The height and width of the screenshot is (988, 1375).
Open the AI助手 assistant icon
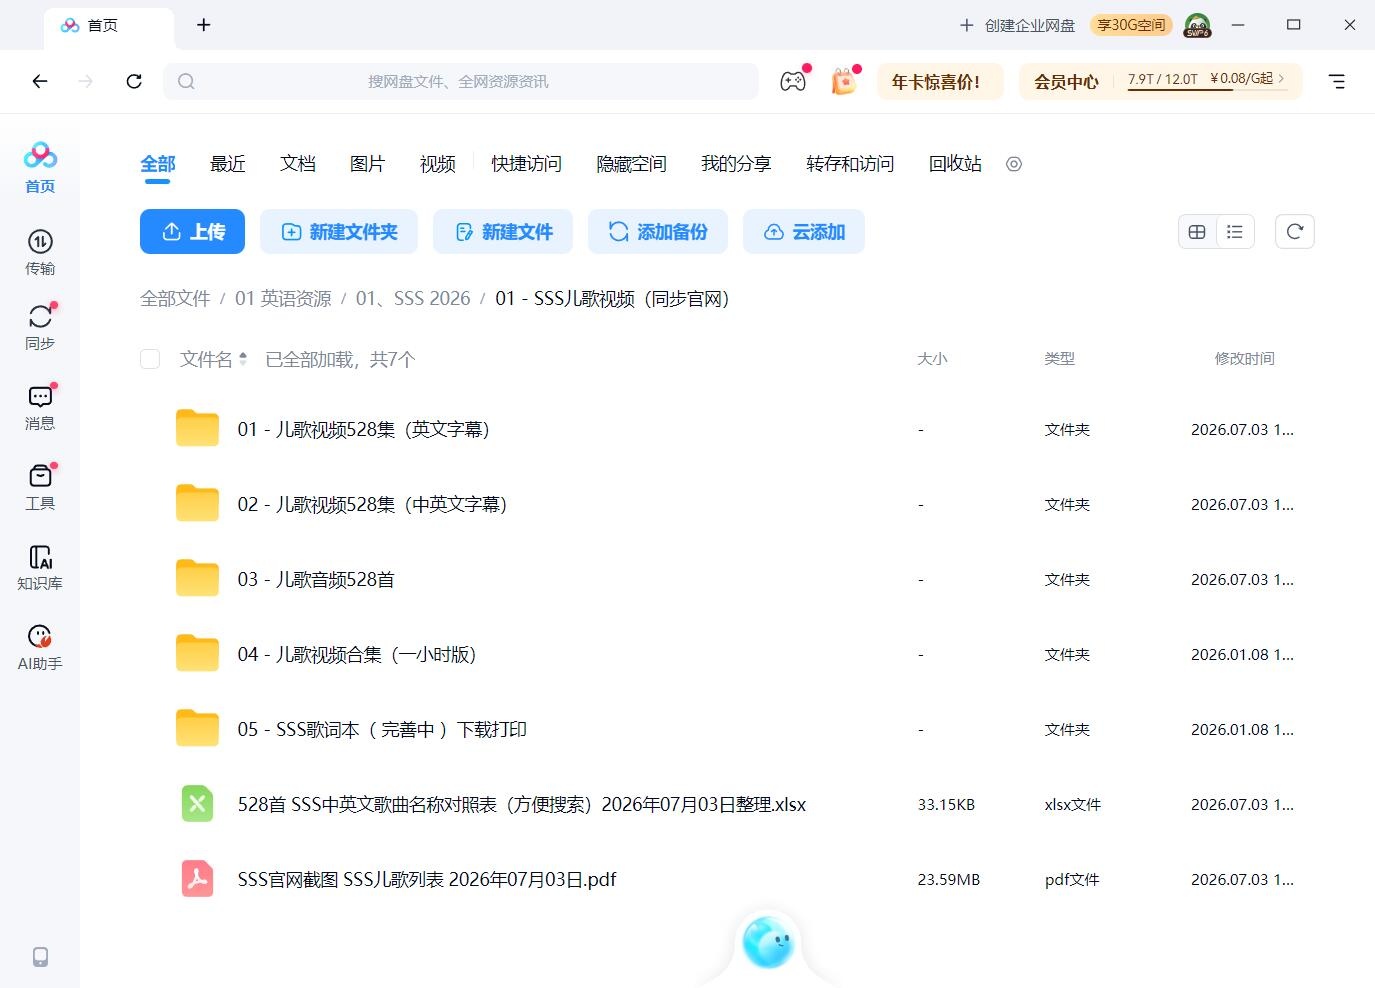[40, 647]
